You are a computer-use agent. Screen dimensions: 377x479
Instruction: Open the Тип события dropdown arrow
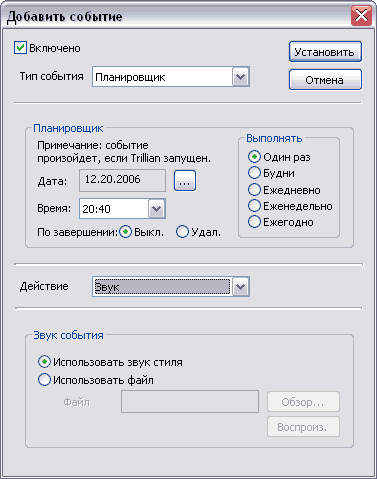(240, 77)
